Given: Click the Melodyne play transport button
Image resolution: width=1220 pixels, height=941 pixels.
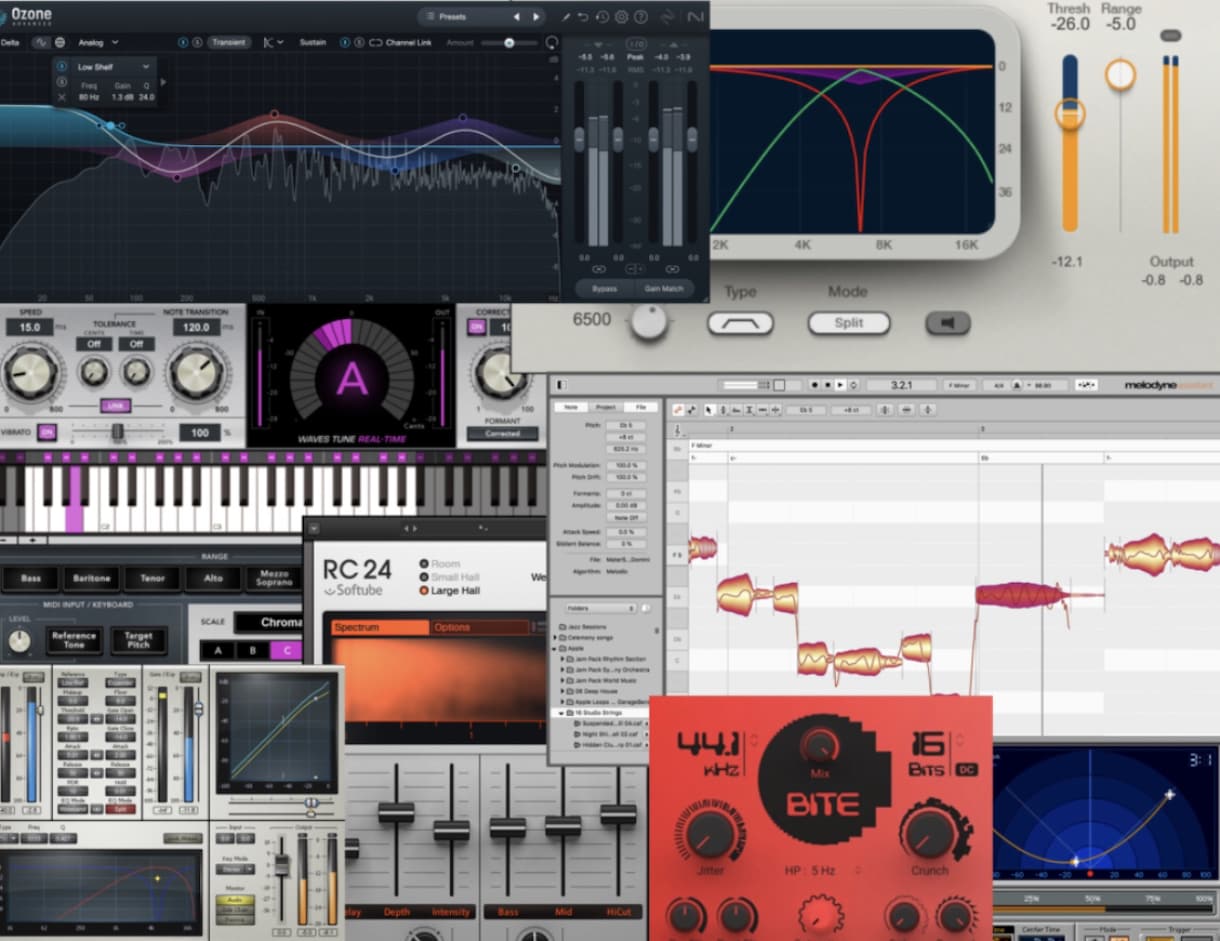Looking at the screenshot, I should [x=840, y=384].
